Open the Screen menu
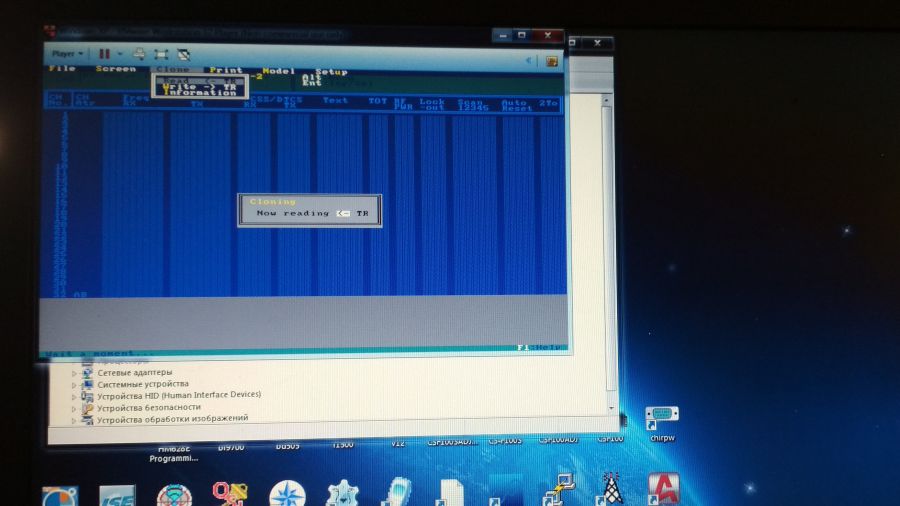Screen dimensions: 900x506 pos(116,70)
